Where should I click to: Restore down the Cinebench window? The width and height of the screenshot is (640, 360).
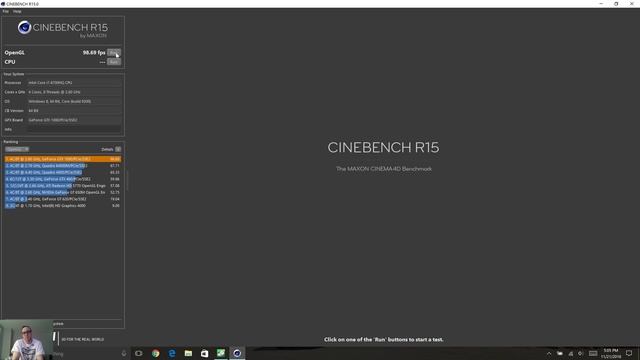pyautogui.click(x=616, y=4)
